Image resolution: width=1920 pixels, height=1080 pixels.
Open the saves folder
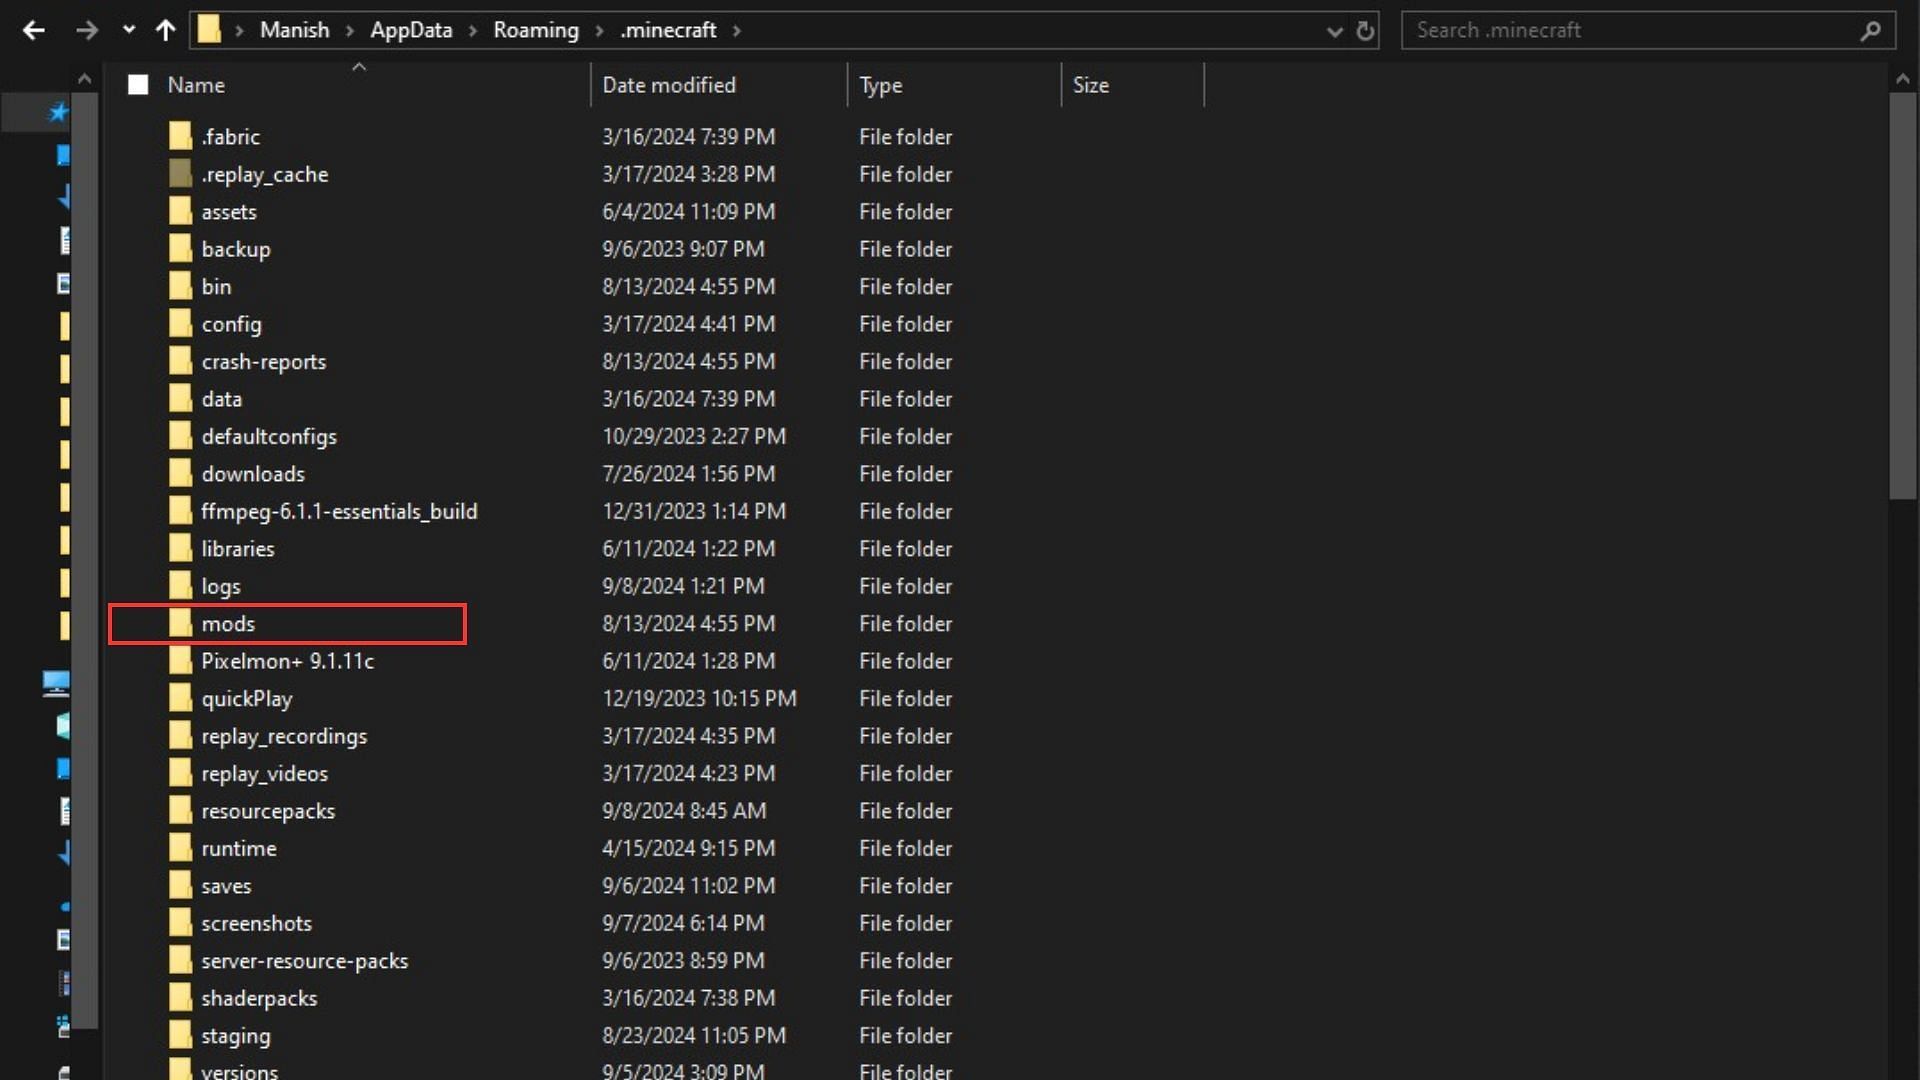pos(227,885)
